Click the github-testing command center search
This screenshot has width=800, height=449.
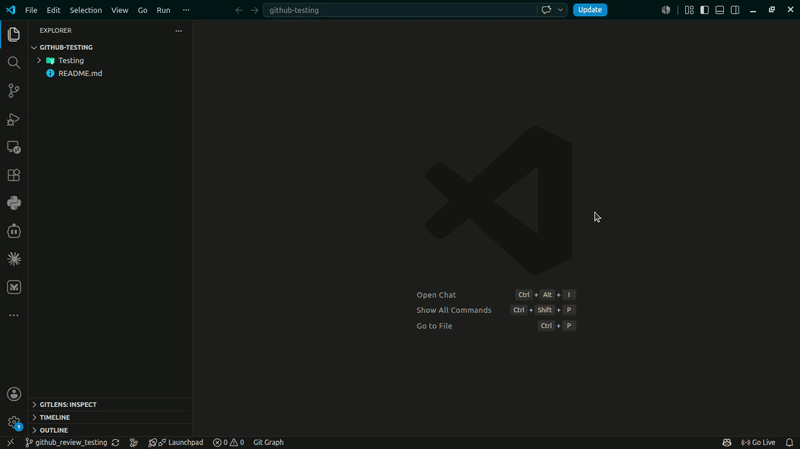[x=399, y=10]
